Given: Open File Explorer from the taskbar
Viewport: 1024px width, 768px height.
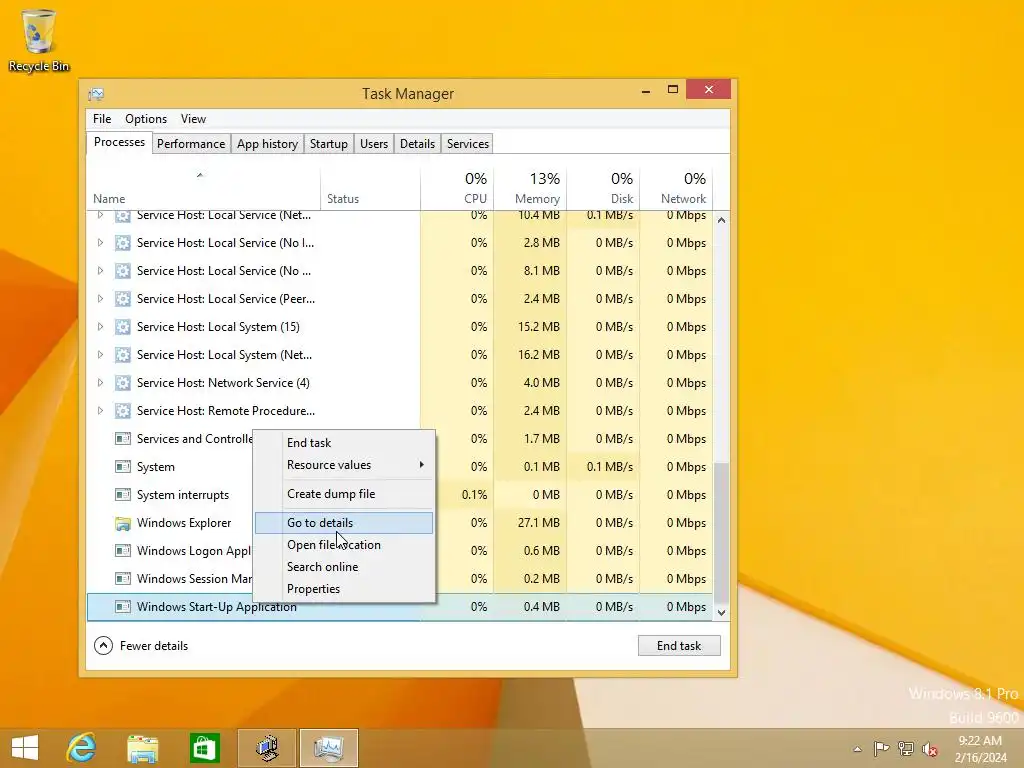Looking at the screenshot, I should point(142,748).
